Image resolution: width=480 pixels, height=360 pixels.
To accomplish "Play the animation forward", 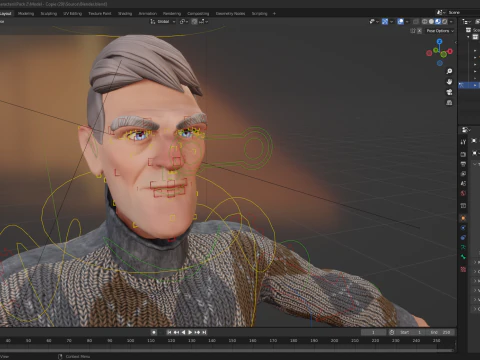I will (x=190, y=332).
